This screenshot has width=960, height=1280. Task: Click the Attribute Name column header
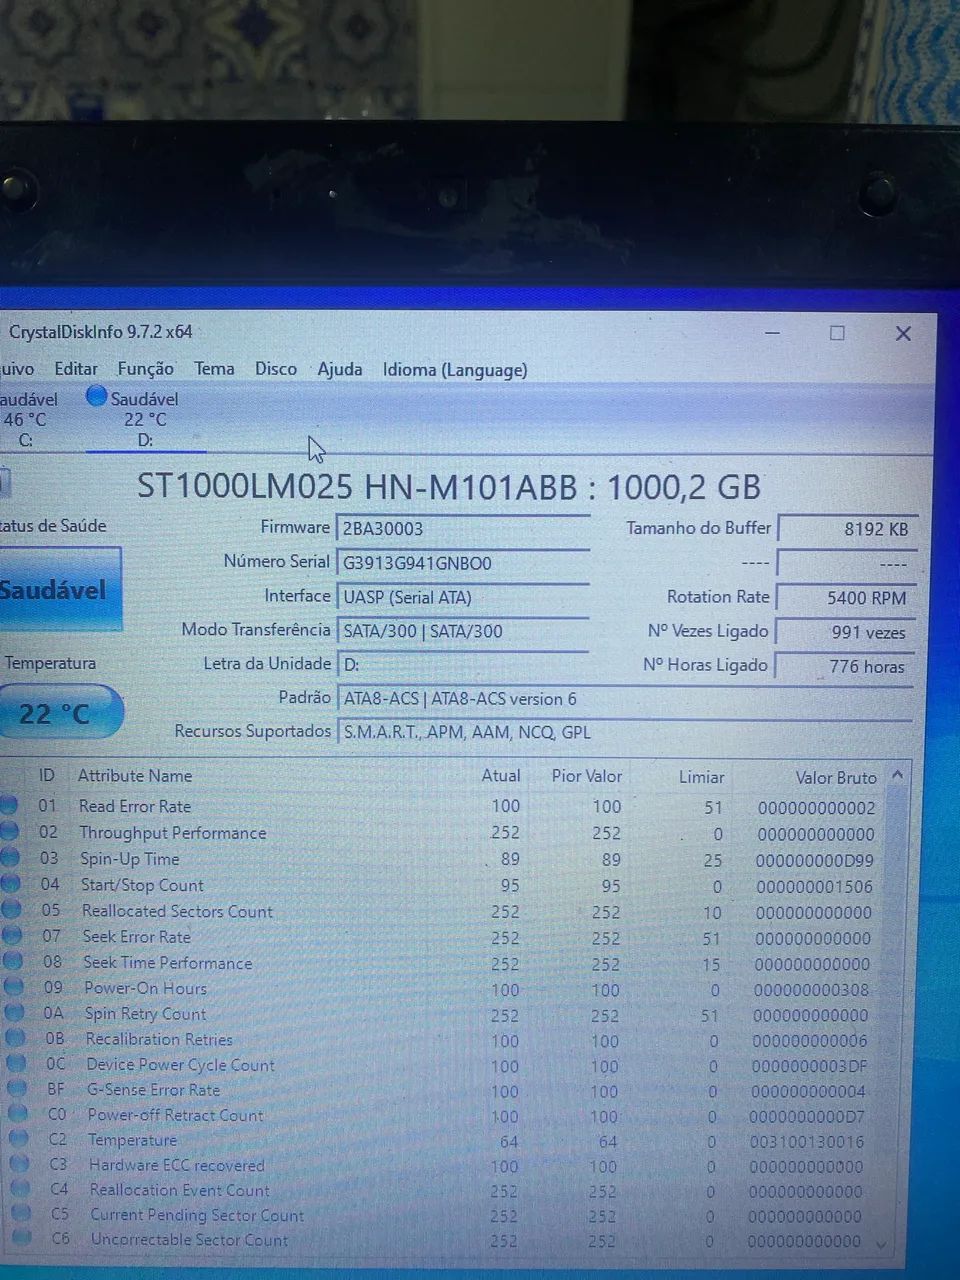click(x=135, y=775)
